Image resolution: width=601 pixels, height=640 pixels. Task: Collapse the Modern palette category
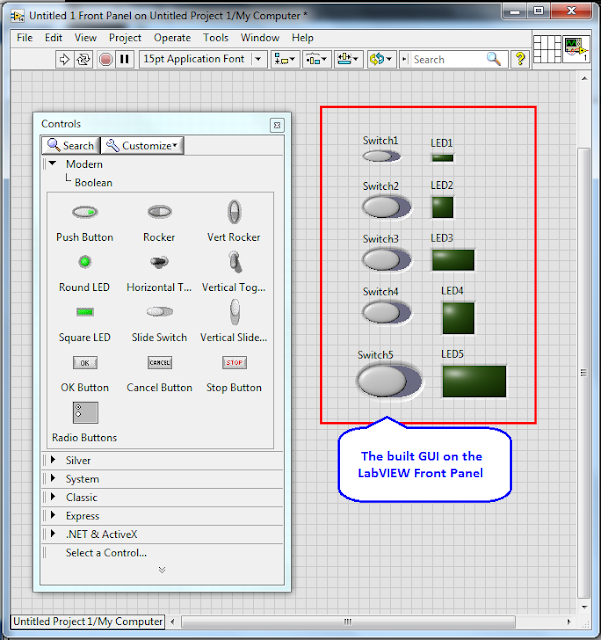pos(52,163)
